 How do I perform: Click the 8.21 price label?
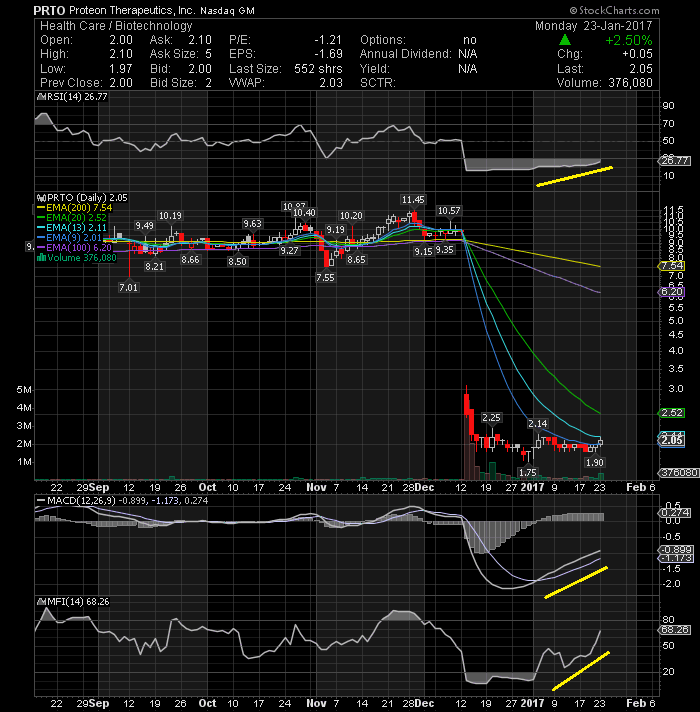click(154, 267)
